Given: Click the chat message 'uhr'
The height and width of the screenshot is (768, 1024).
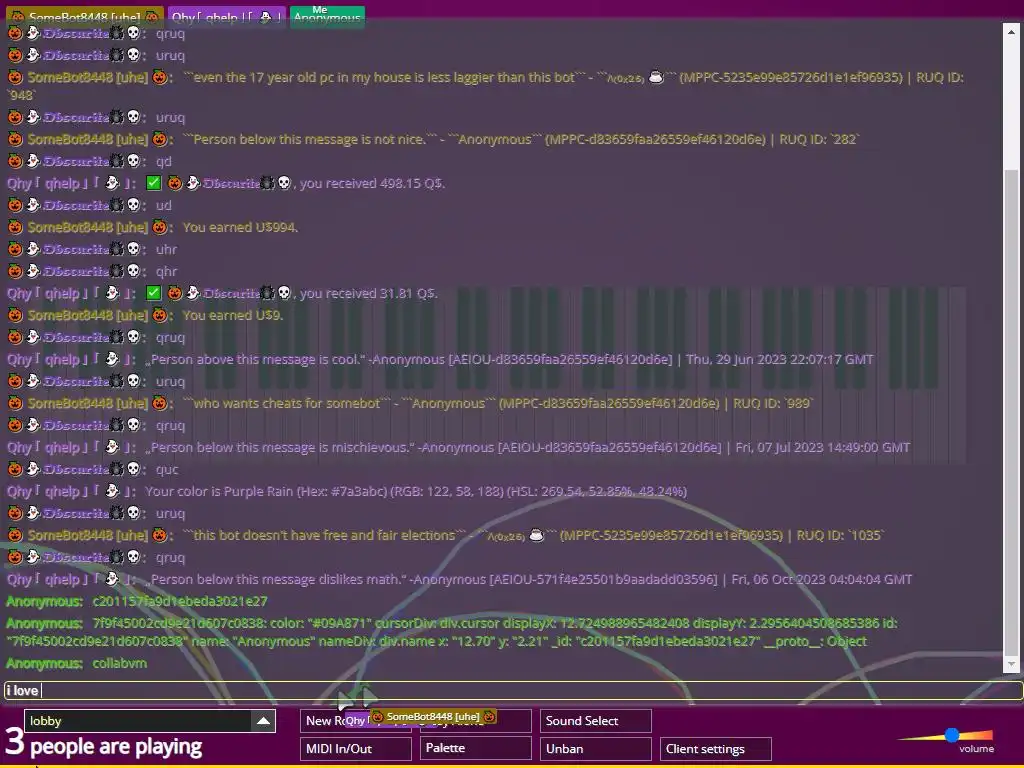Looking at the screenshot, I should tap(166, 249).
